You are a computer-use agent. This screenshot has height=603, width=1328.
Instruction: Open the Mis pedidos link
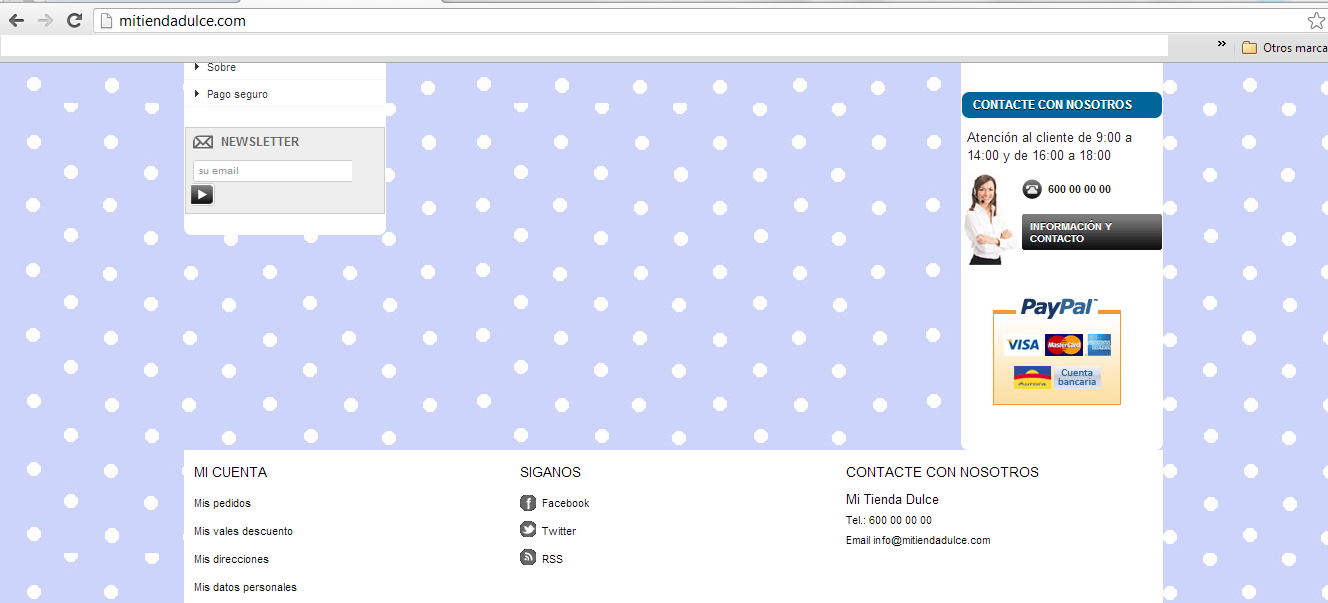[x=222, y=503]
